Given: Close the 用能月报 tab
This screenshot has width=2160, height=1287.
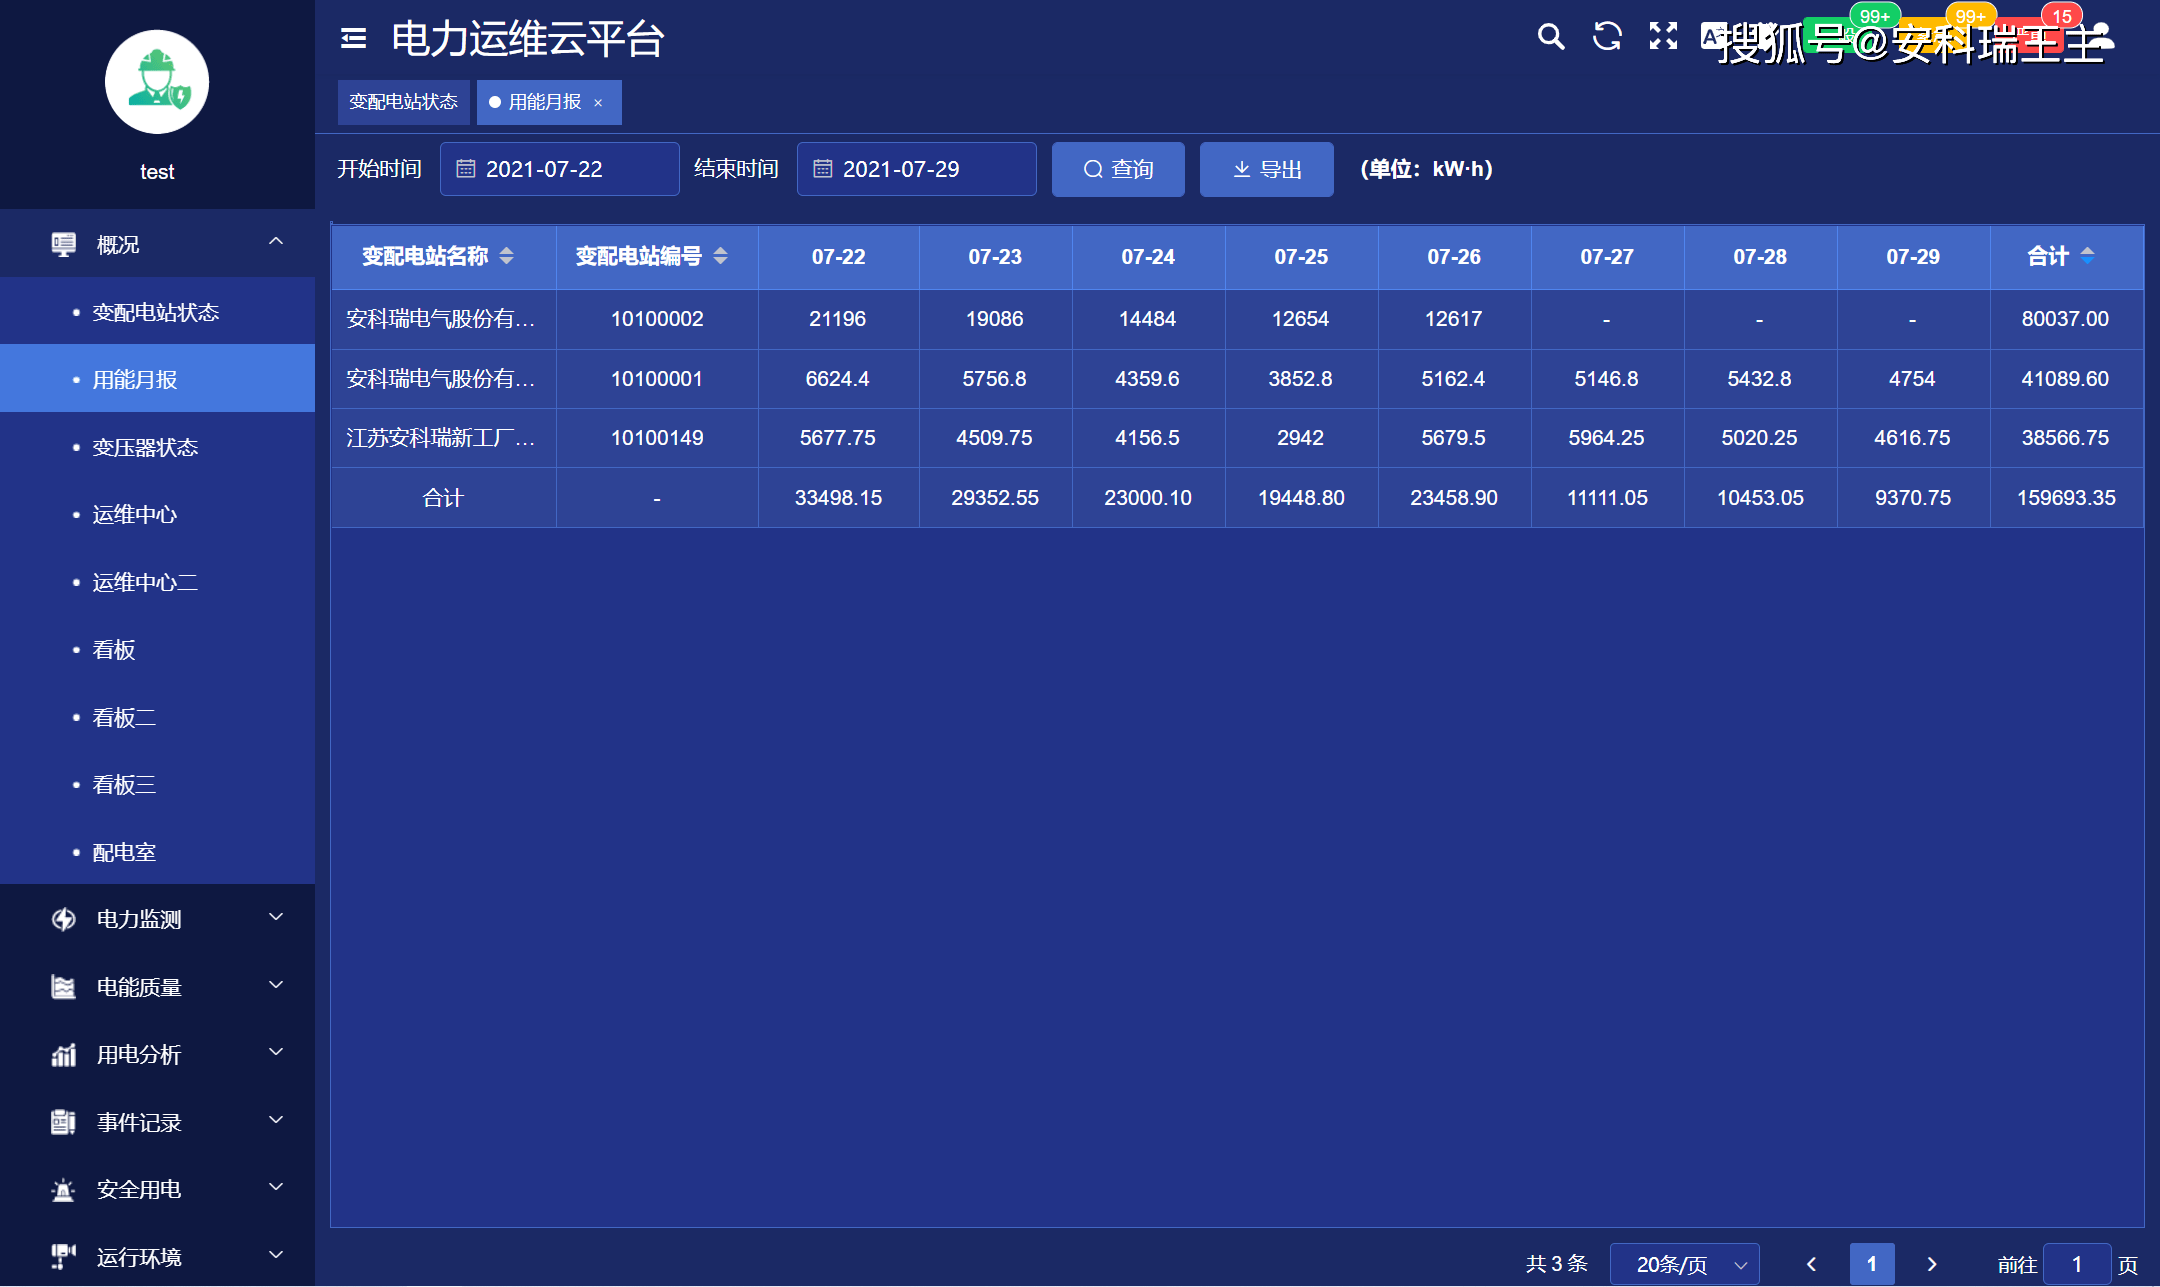Looking at the screenshot, I should [598, 102].
